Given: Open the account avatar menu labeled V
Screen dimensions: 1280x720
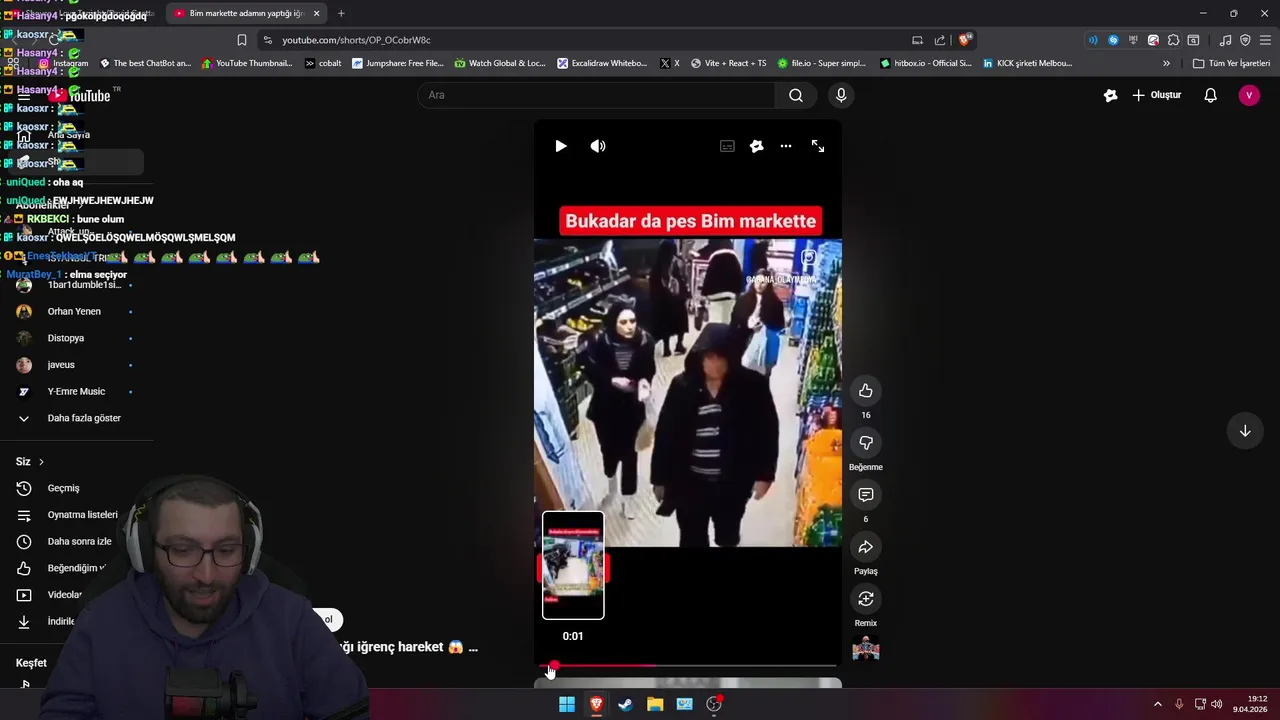Looking at the screenshot, I should pyautogui.click(x=1249, y=95).
